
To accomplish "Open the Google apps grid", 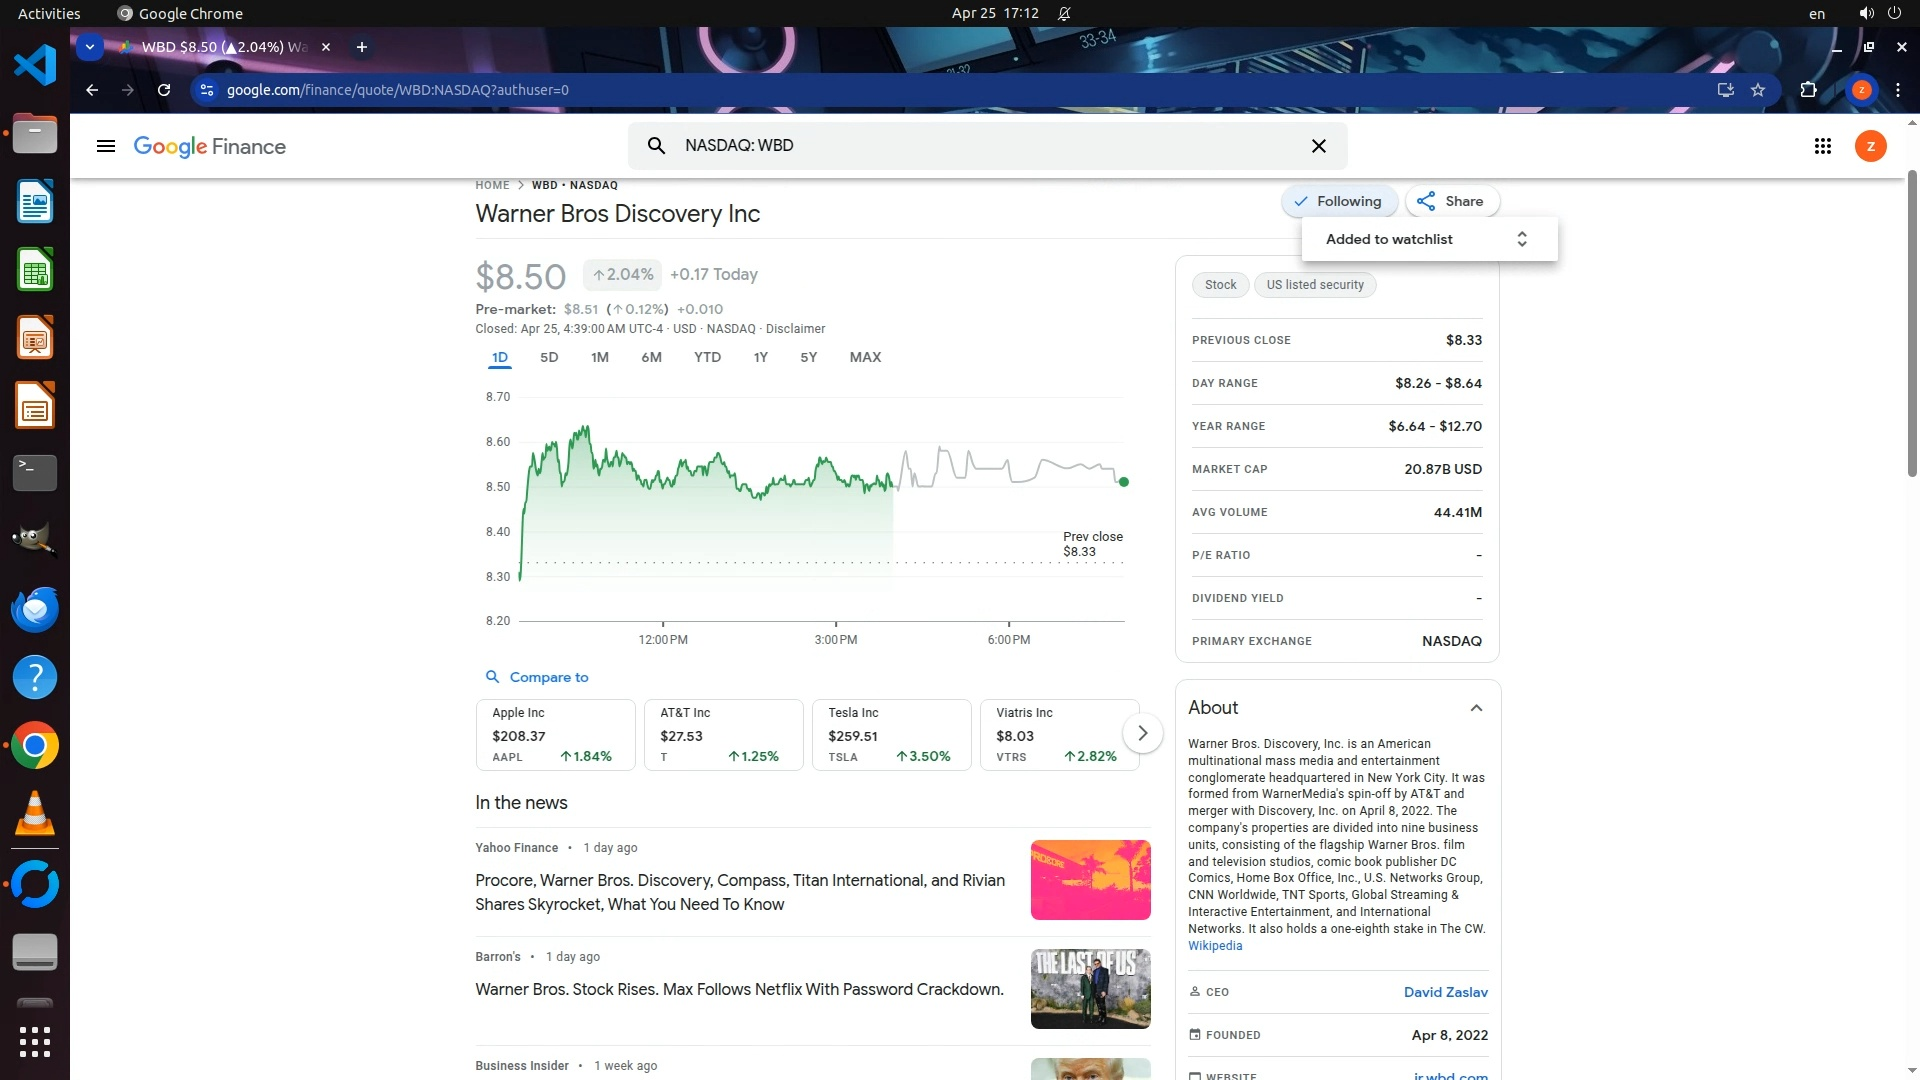I will click(1822, 147).
